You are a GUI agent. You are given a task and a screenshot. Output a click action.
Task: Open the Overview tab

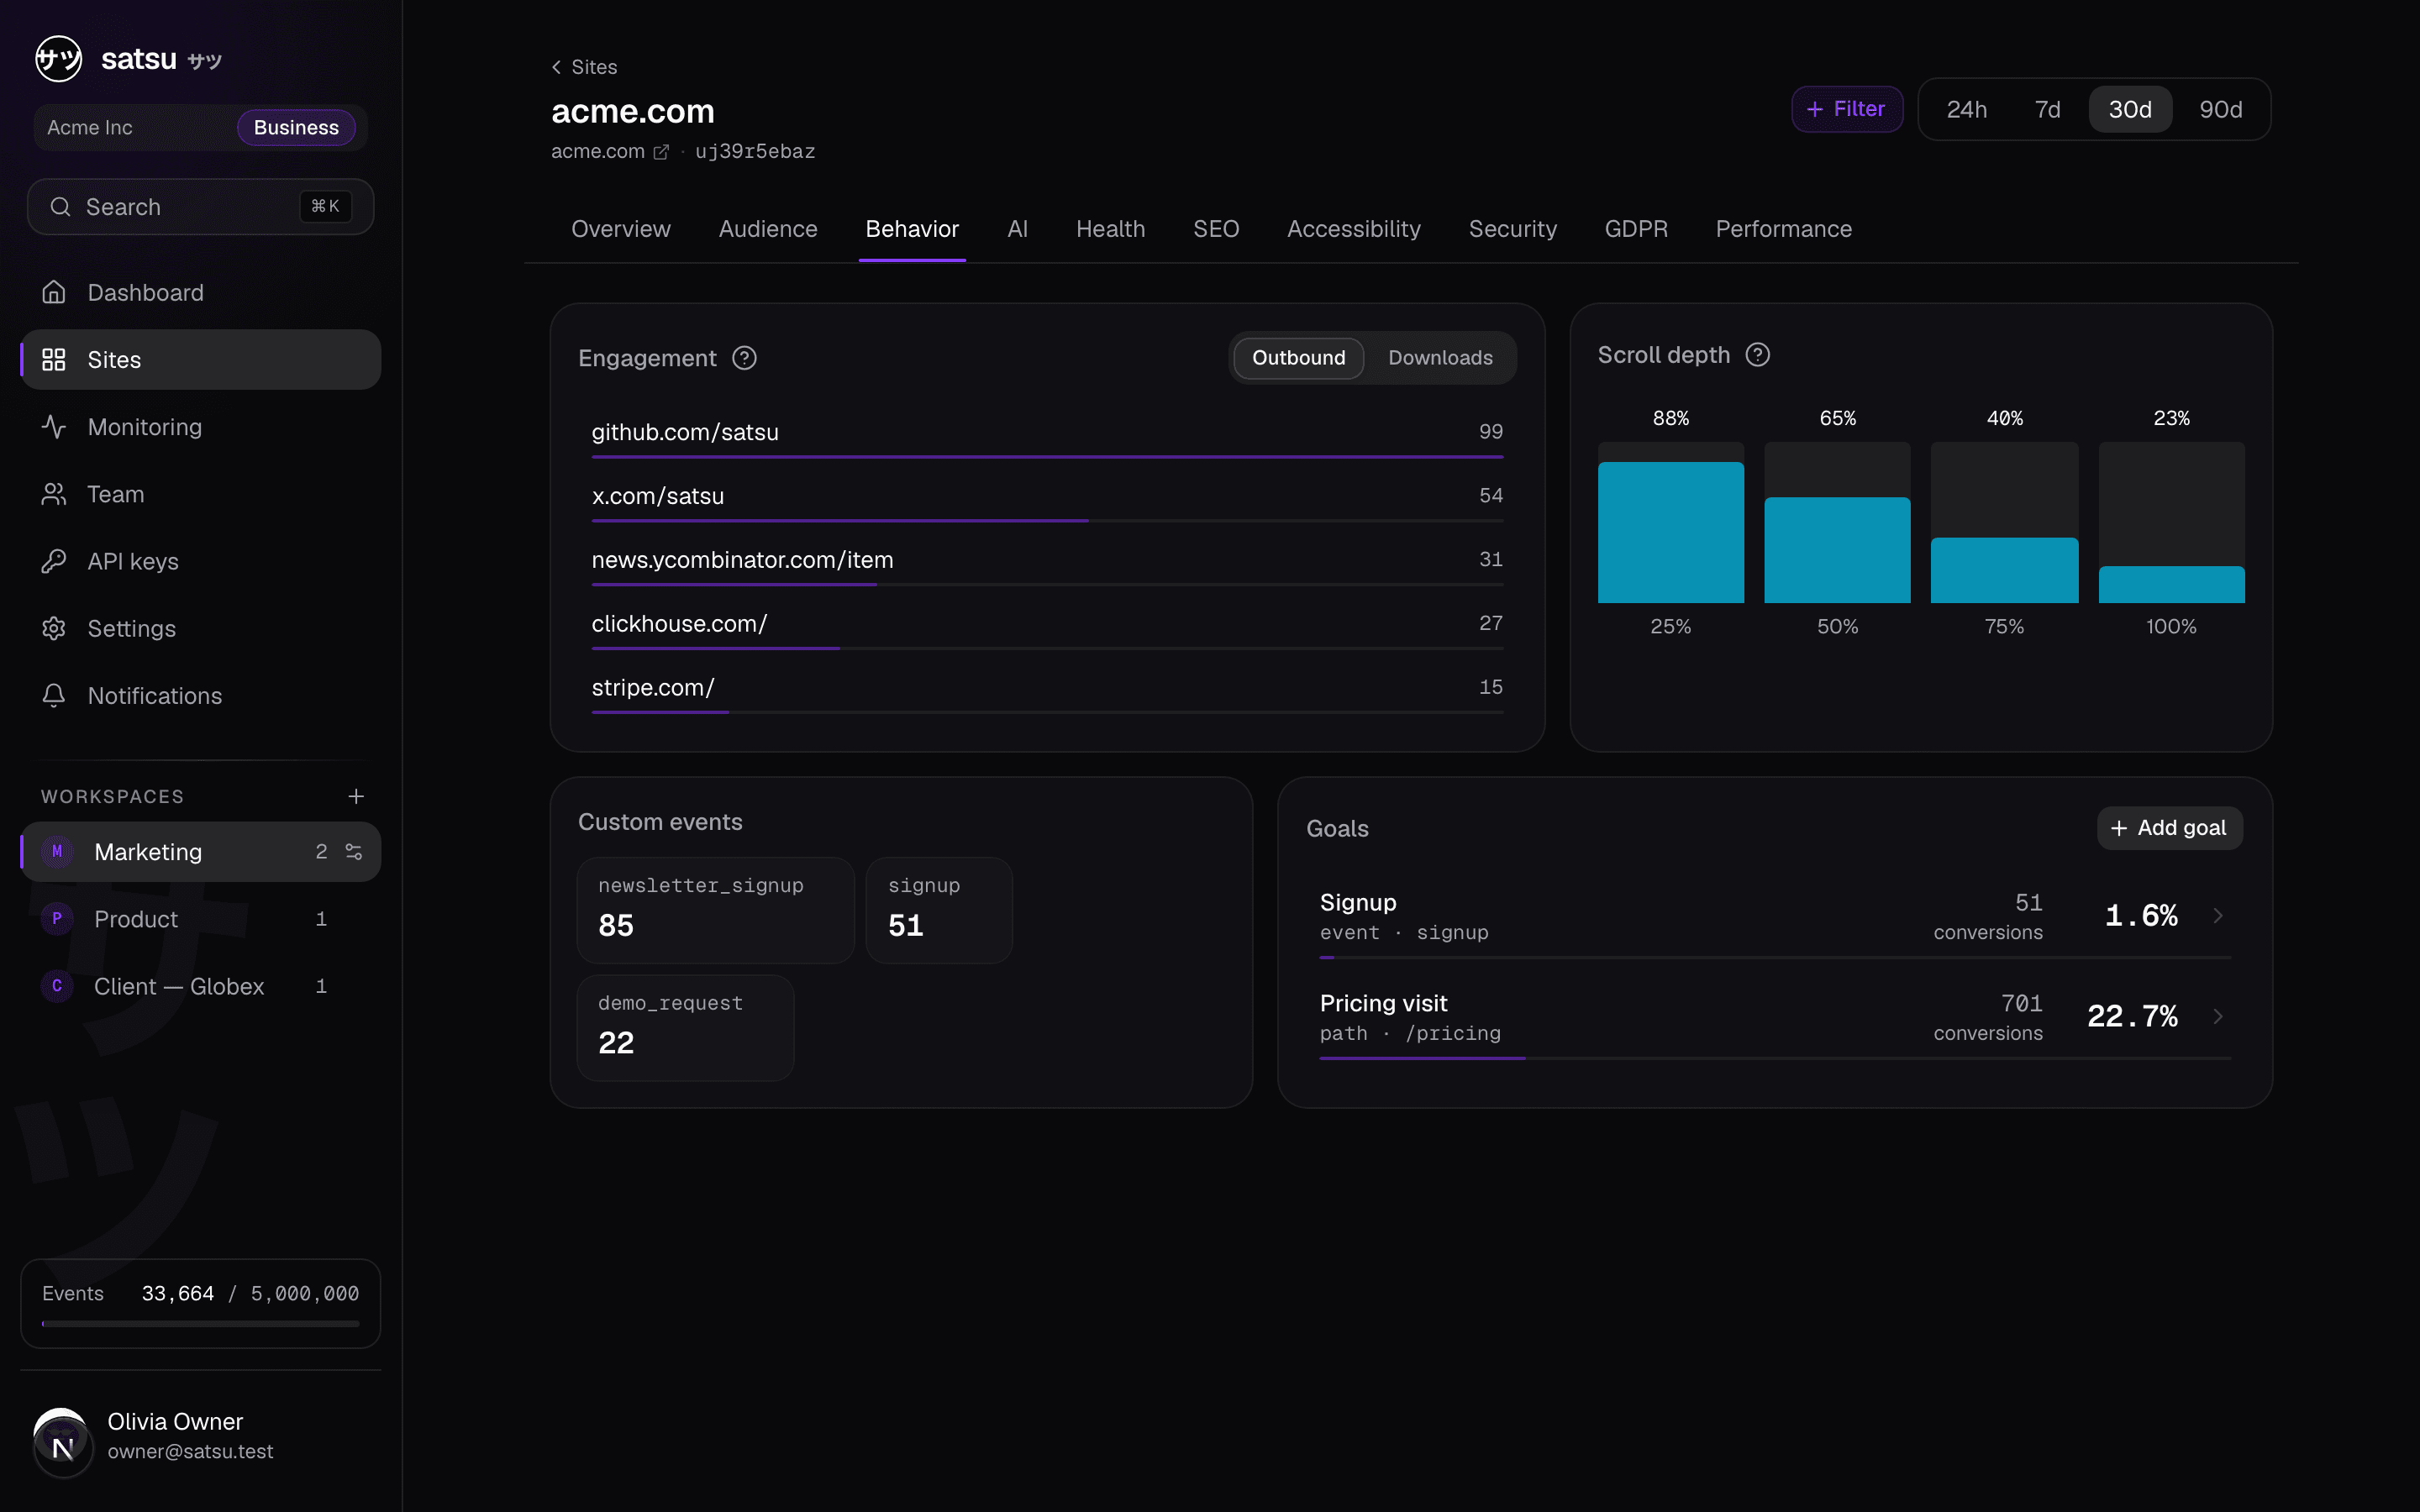(x=621, y=229)
